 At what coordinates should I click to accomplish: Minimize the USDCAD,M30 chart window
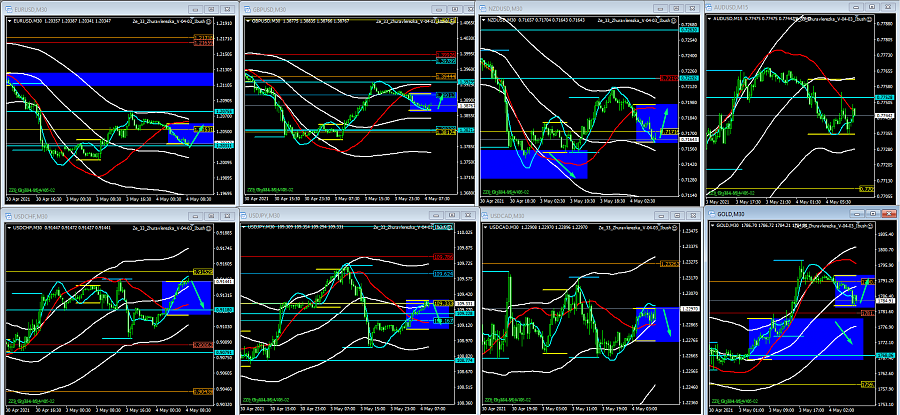point(660,215)
